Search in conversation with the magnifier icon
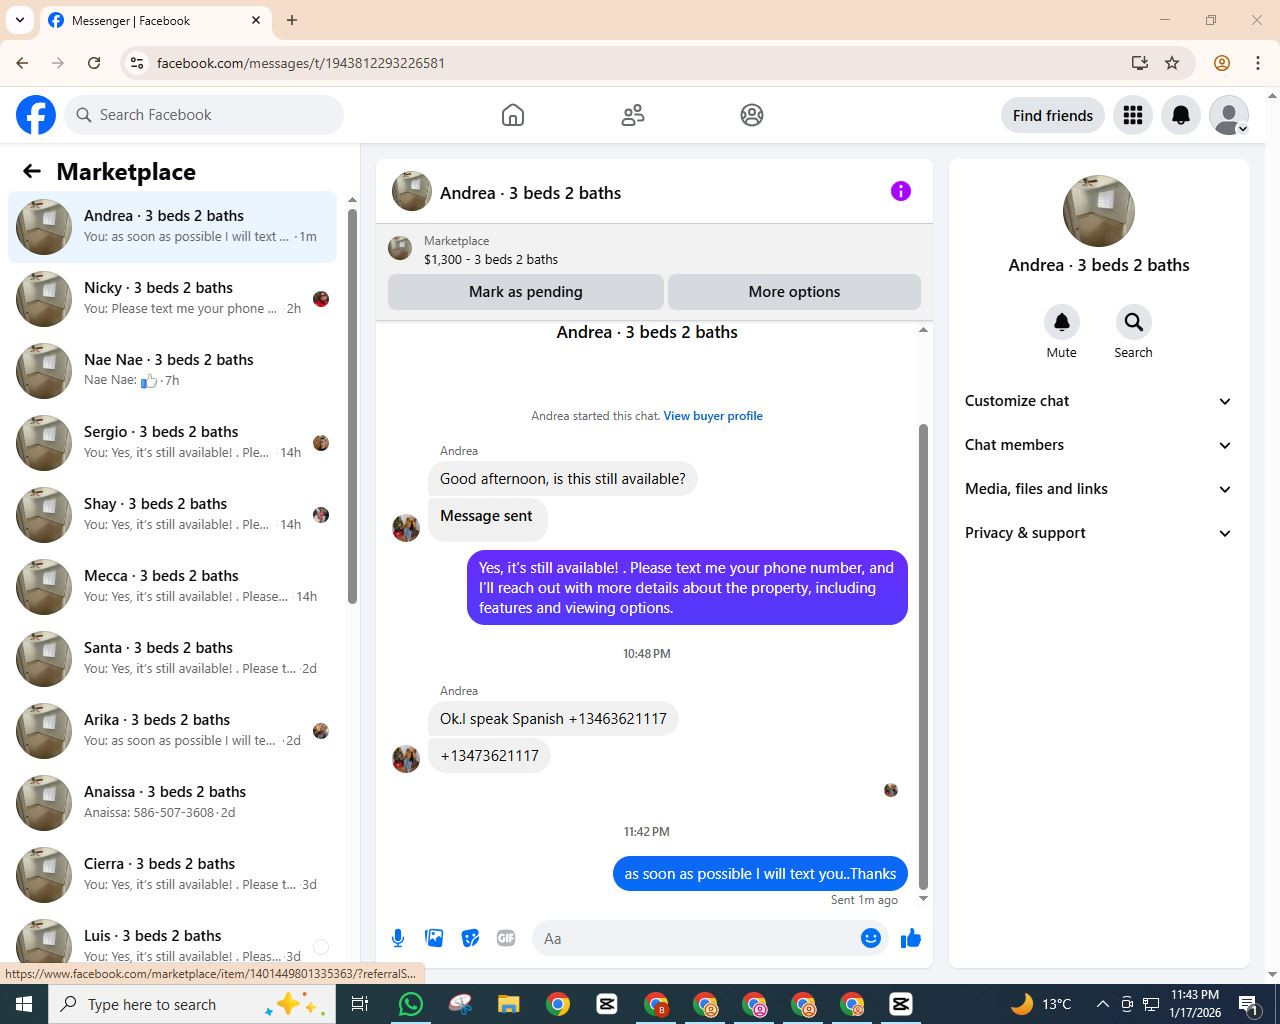Screen dimensions: 1280x1024 (1134, 322)
